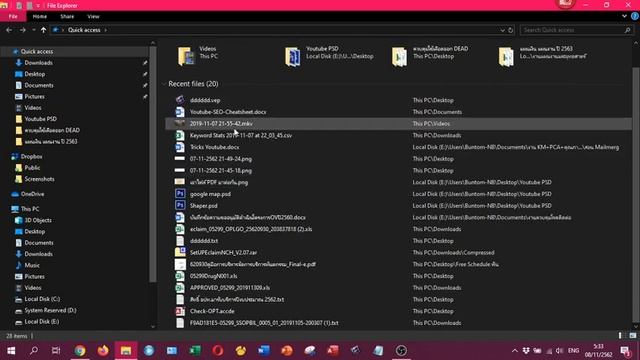
Task: Open the Help icon in the ribbon
Action: (x=635, y=16)
